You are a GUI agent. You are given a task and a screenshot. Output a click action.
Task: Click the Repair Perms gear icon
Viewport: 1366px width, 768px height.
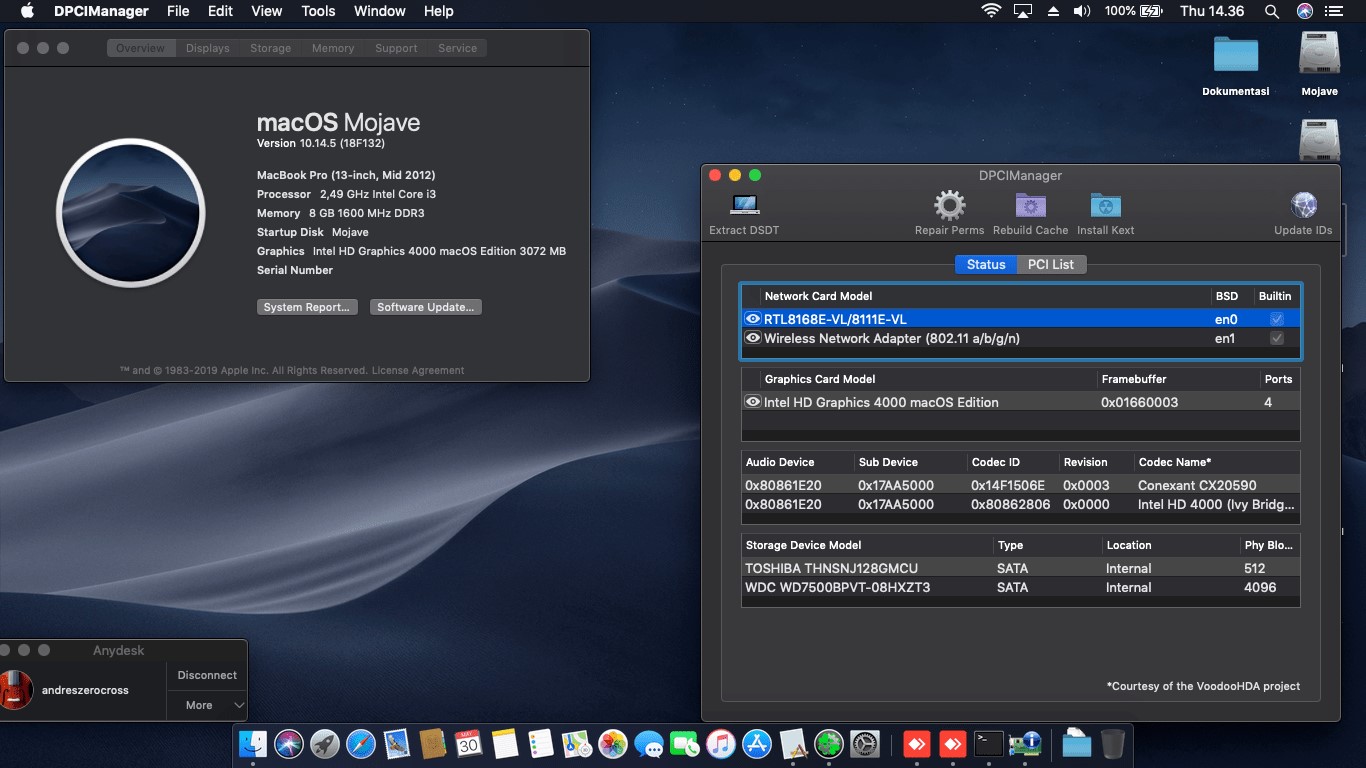pyautogui.click(x=947, y=205)
